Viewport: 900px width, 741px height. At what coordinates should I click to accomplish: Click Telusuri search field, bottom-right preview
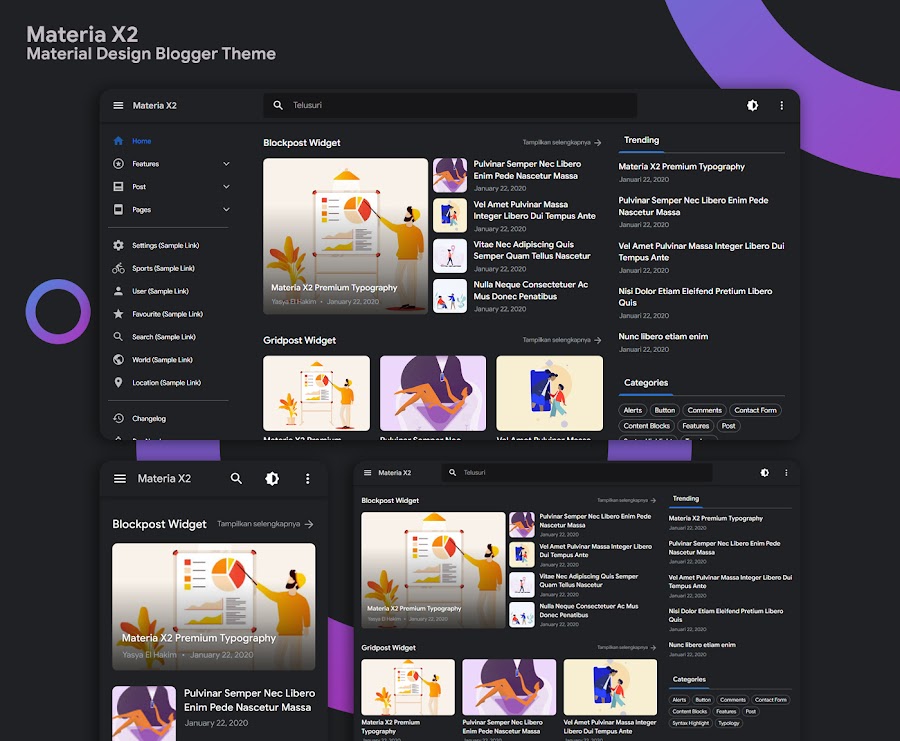coord(577,472)
